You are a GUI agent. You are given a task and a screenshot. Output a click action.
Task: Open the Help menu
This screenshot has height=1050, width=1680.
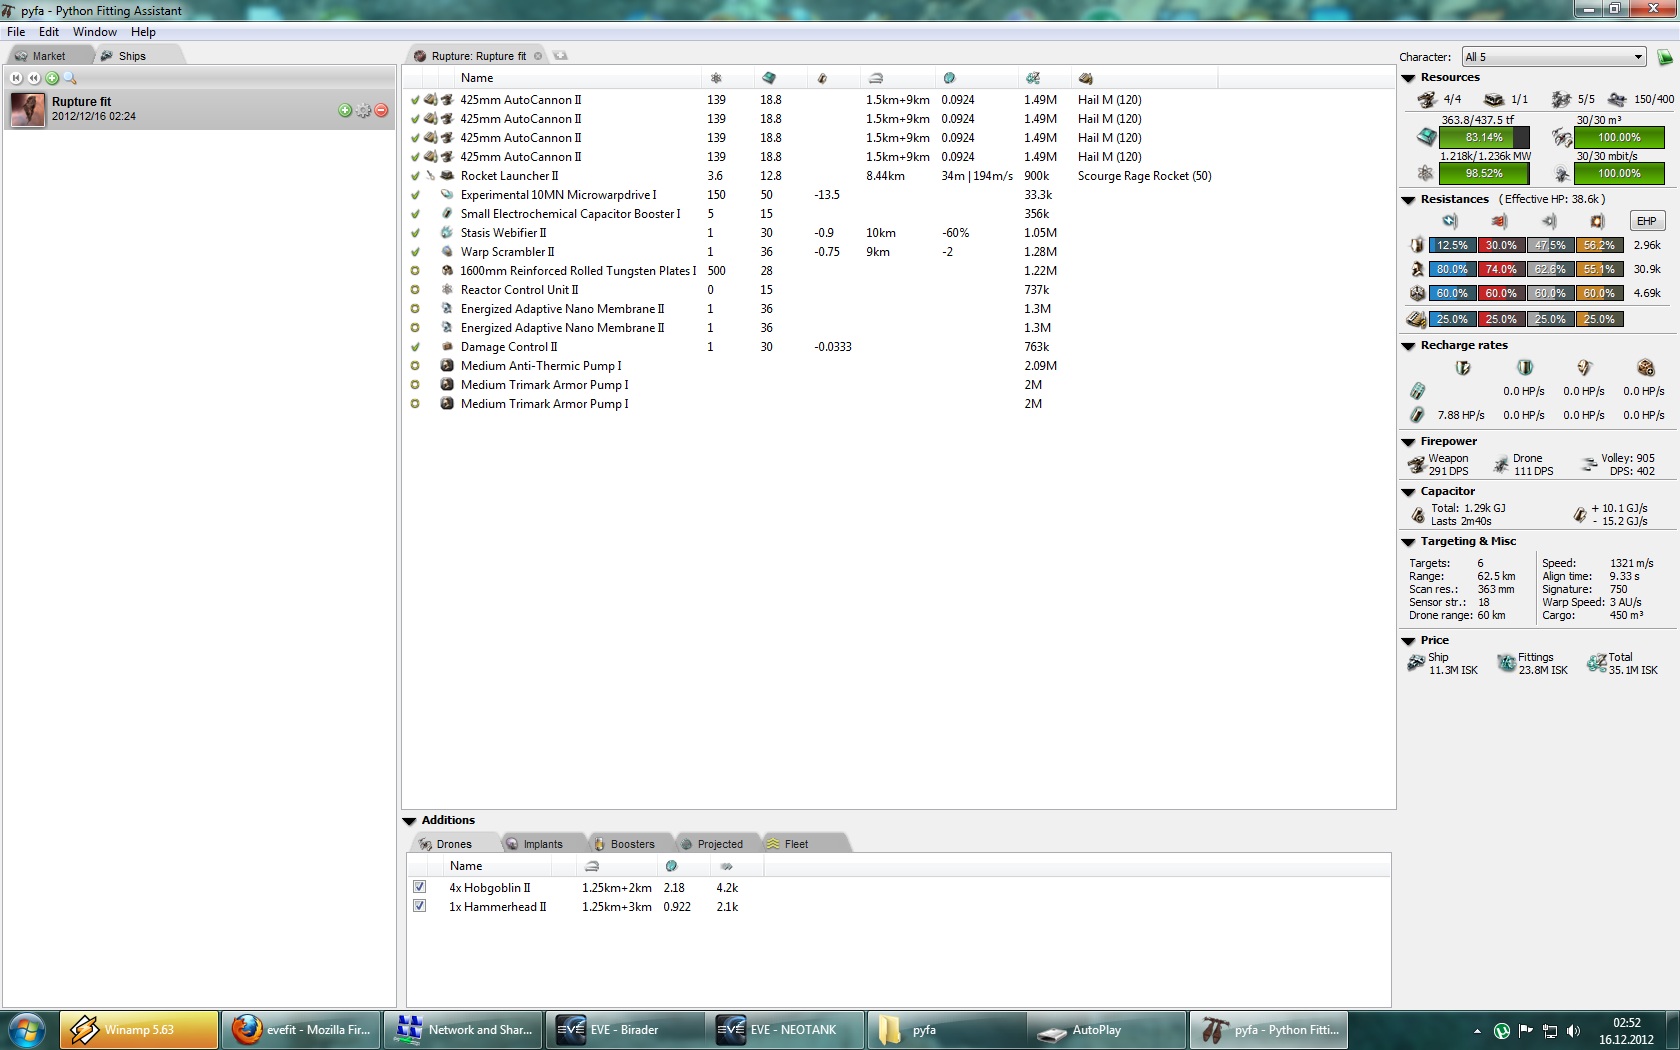(x=143, y=32)
